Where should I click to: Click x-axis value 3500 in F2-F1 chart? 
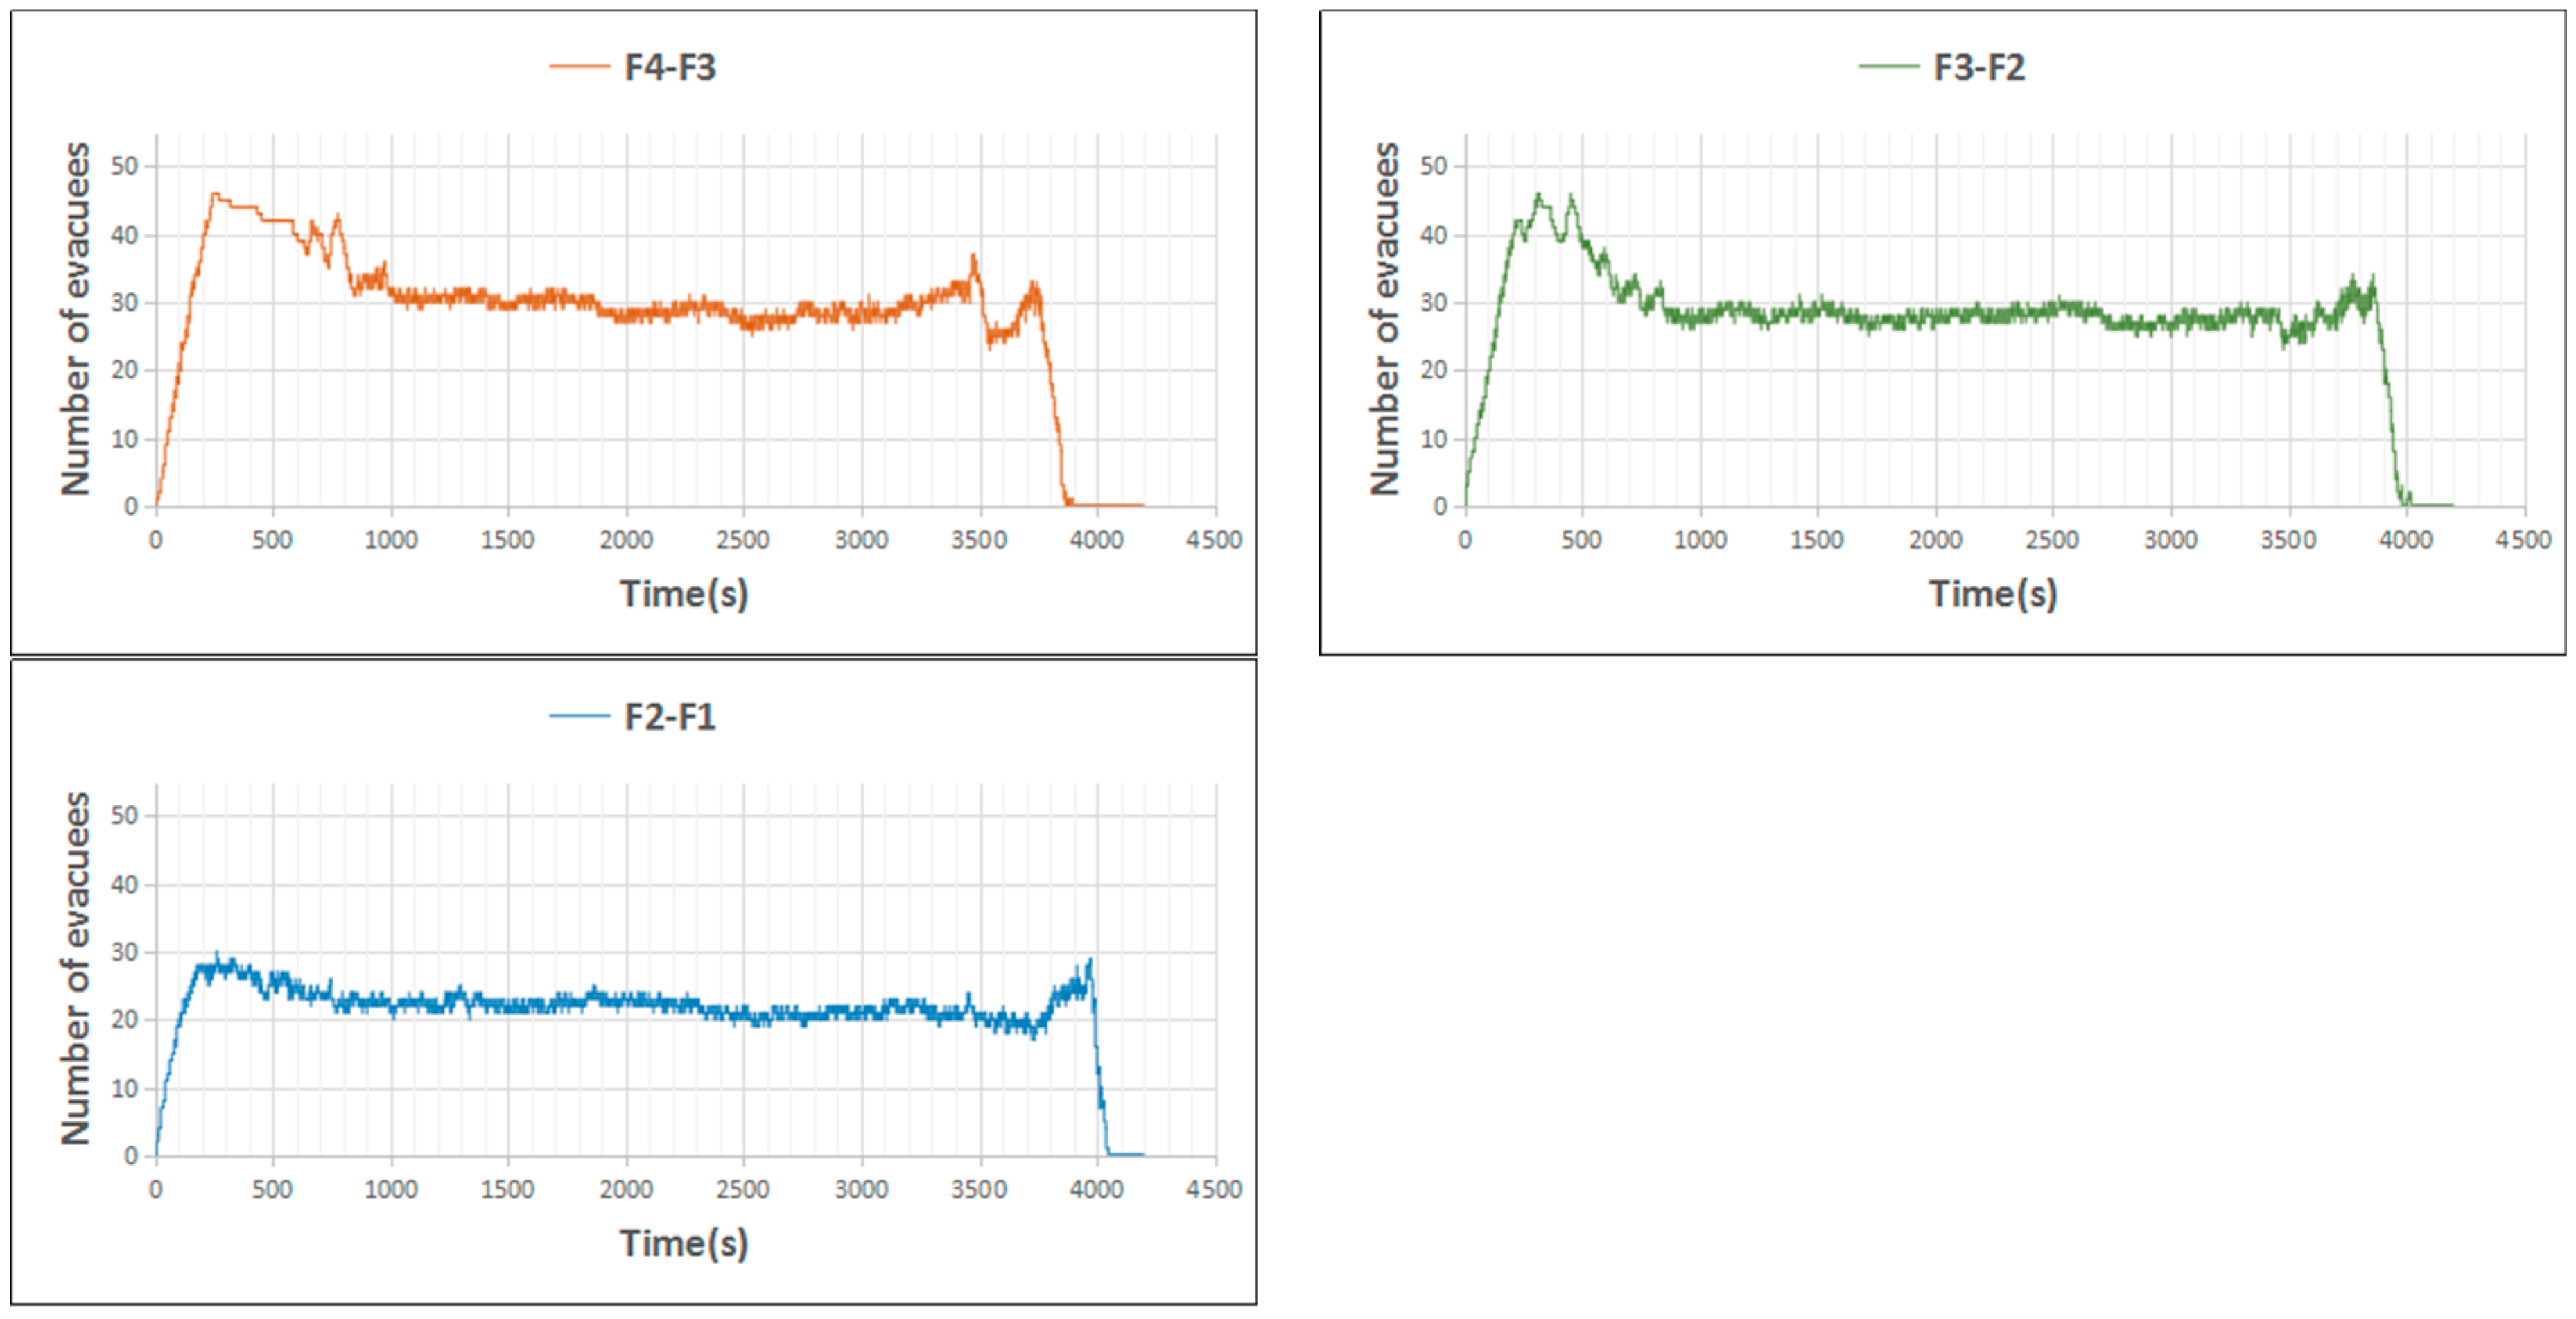pyautogui.click(x=979, y=1190)
